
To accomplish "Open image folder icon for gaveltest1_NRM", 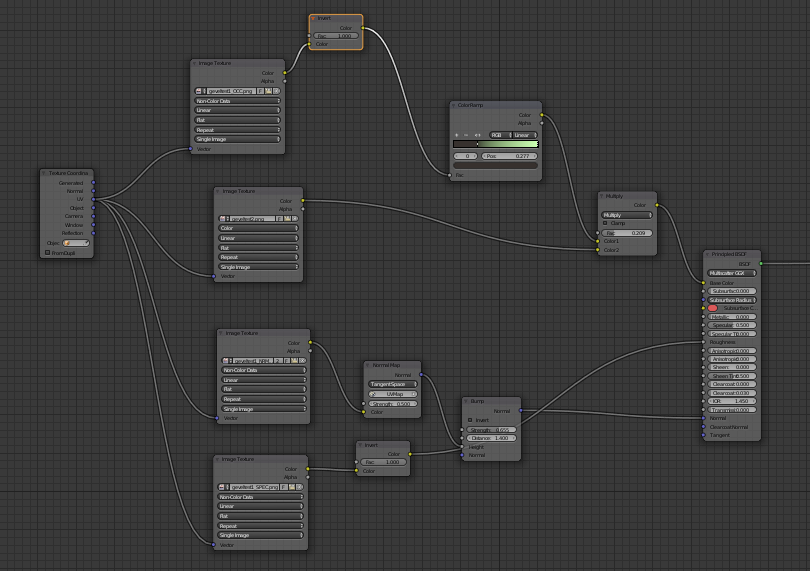I will (294, 361).
